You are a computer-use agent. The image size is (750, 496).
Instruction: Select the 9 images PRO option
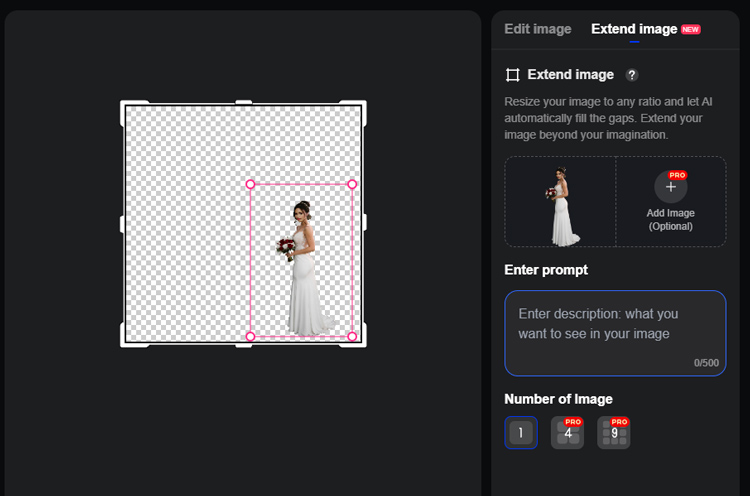tap(614, 433)
